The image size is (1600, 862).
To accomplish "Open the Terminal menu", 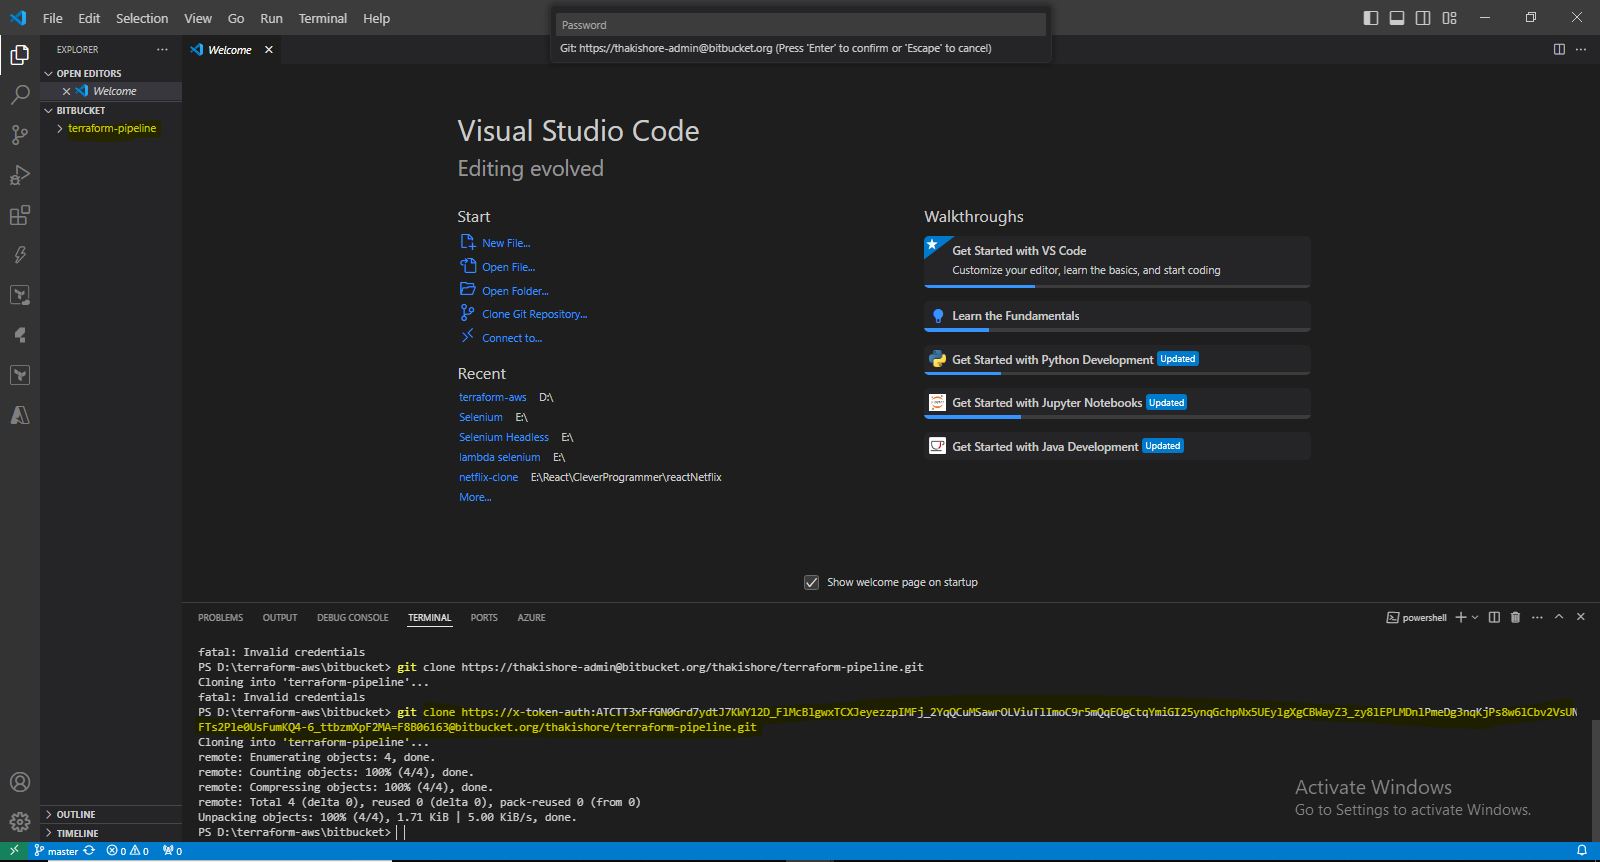I will pos(322,18).
